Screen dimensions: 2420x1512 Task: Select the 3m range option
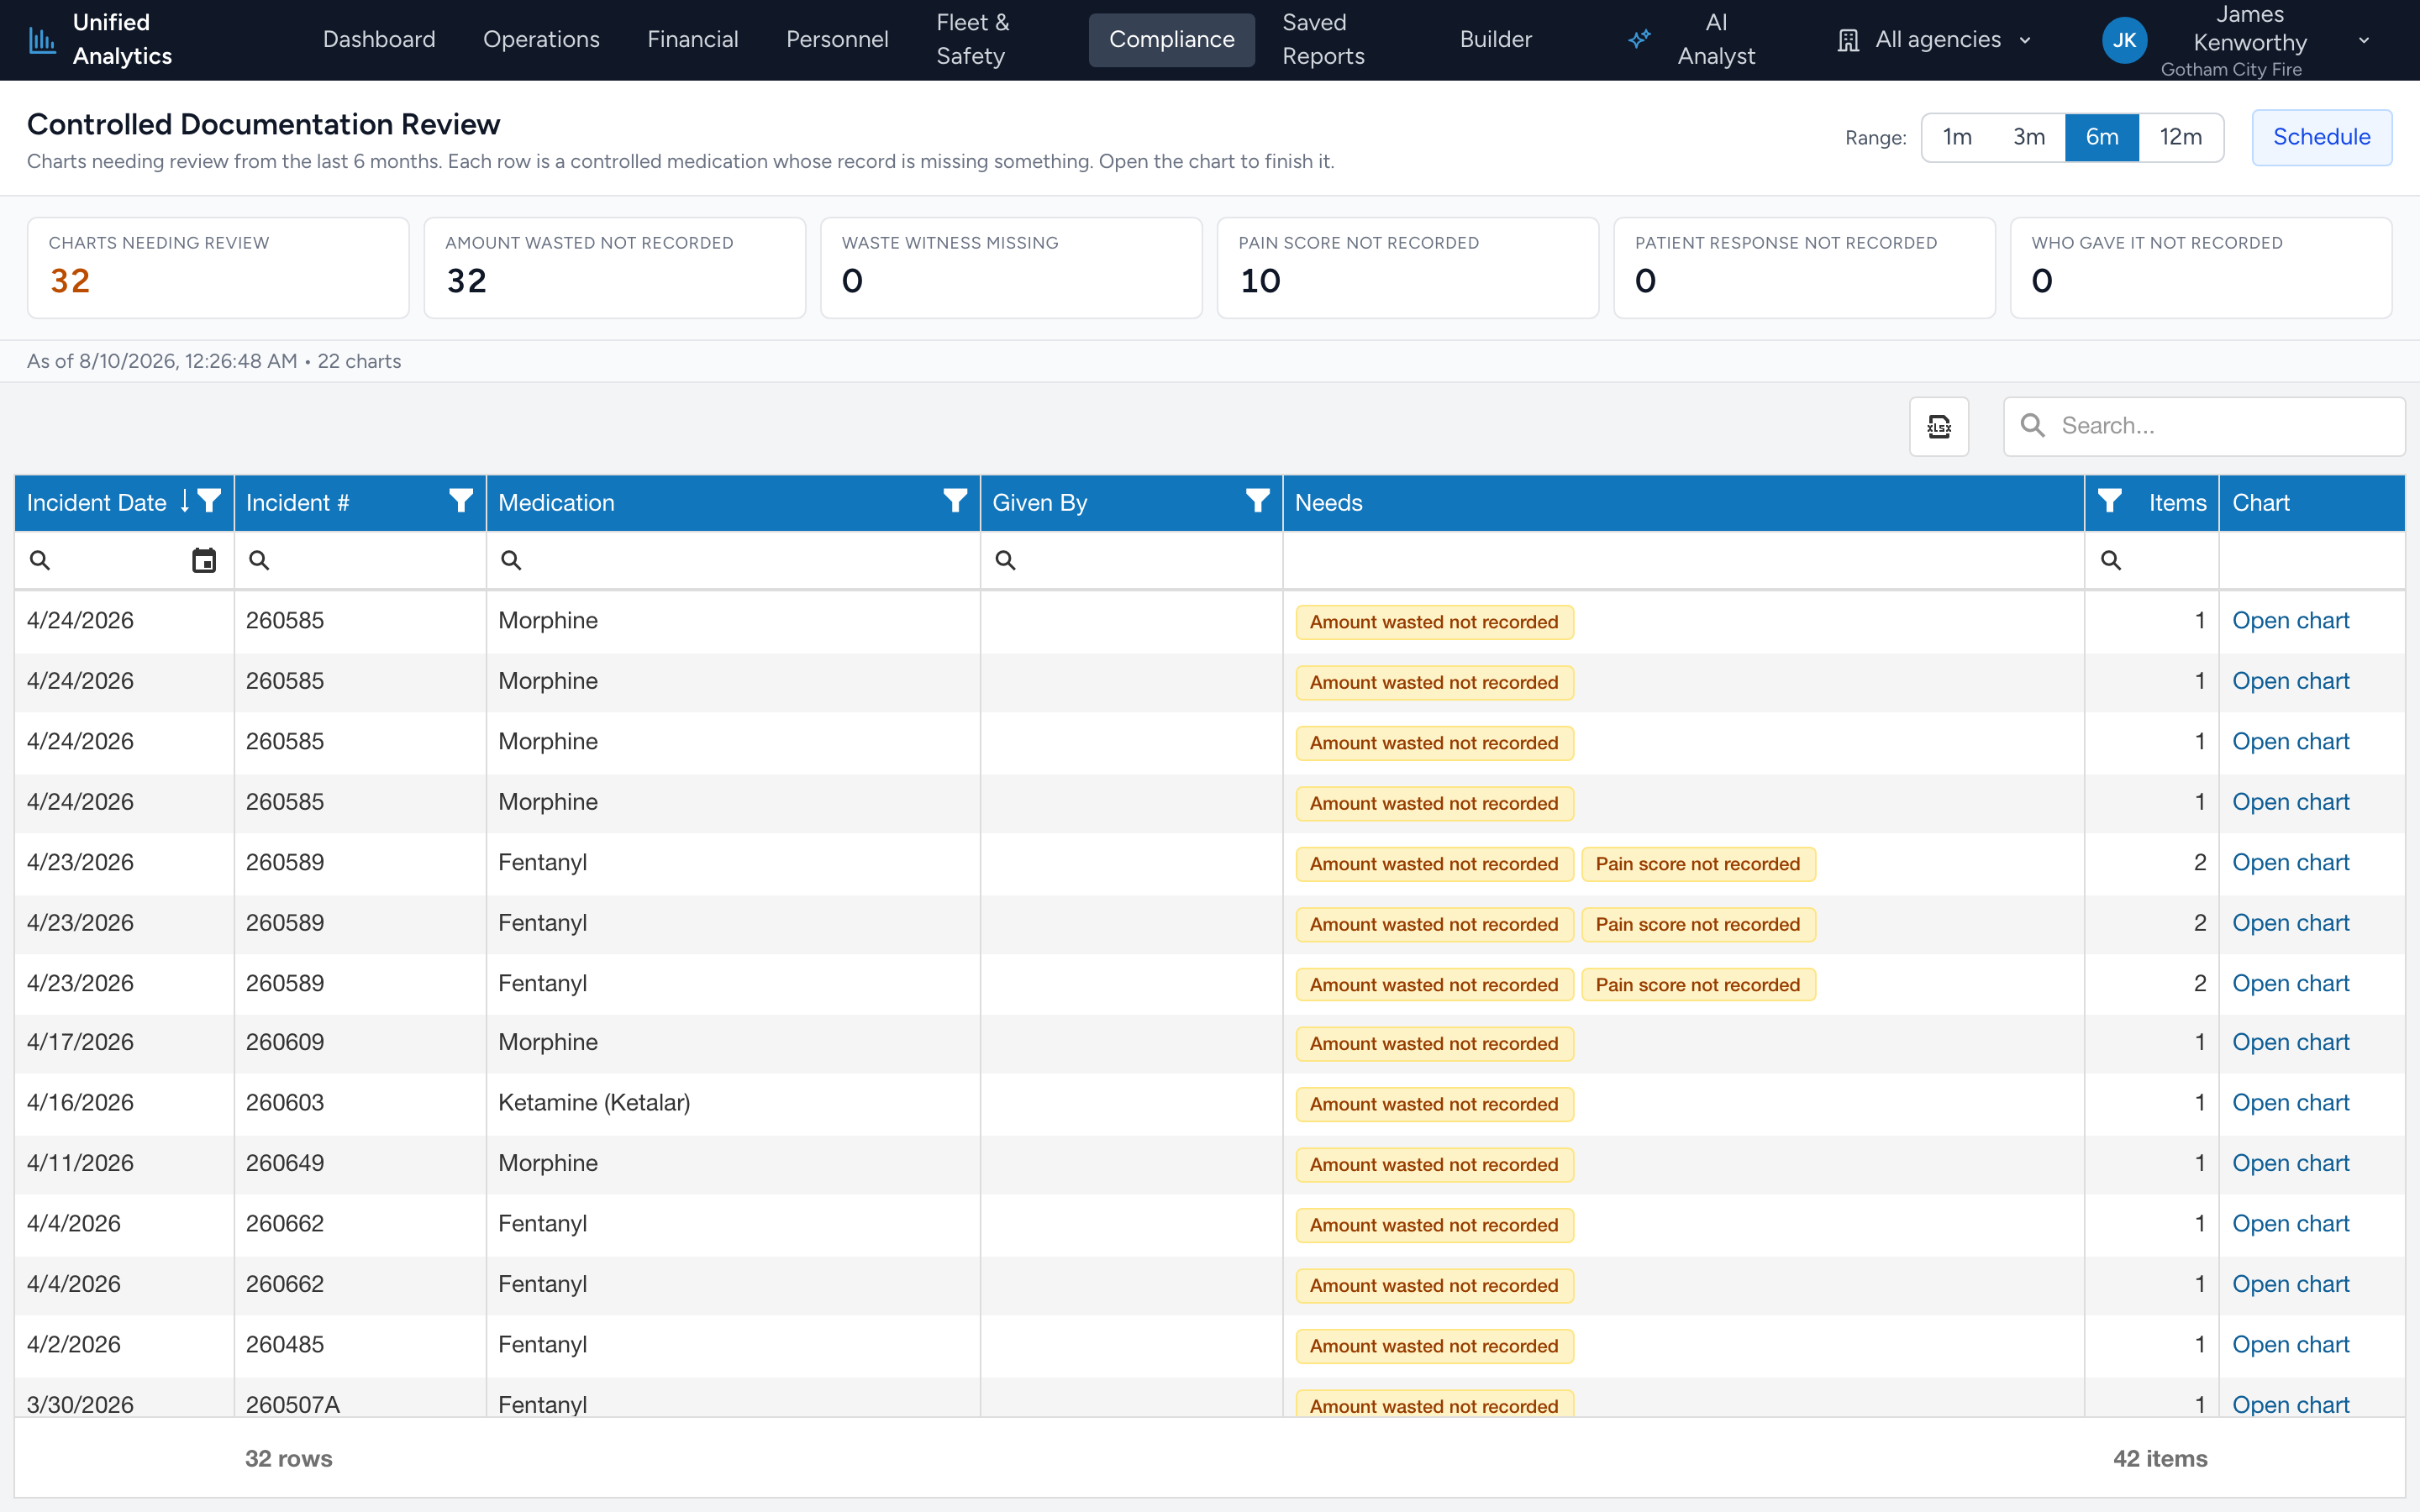[x=2029, y=137]
